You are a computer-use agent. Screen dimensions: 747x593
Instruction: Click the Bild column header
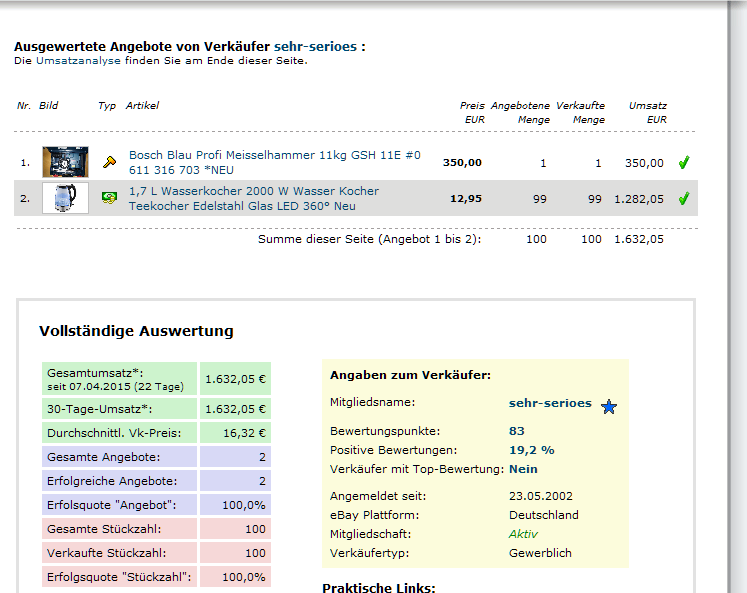(49, 105)
